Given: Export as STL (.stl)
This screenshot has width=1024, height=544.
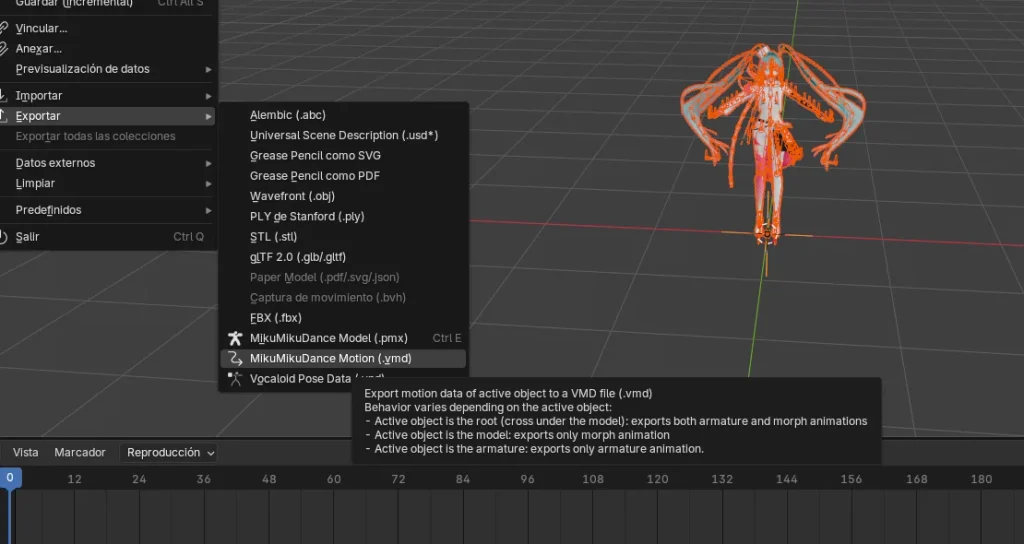Looking at the screenshot, I should pos(344,236).
